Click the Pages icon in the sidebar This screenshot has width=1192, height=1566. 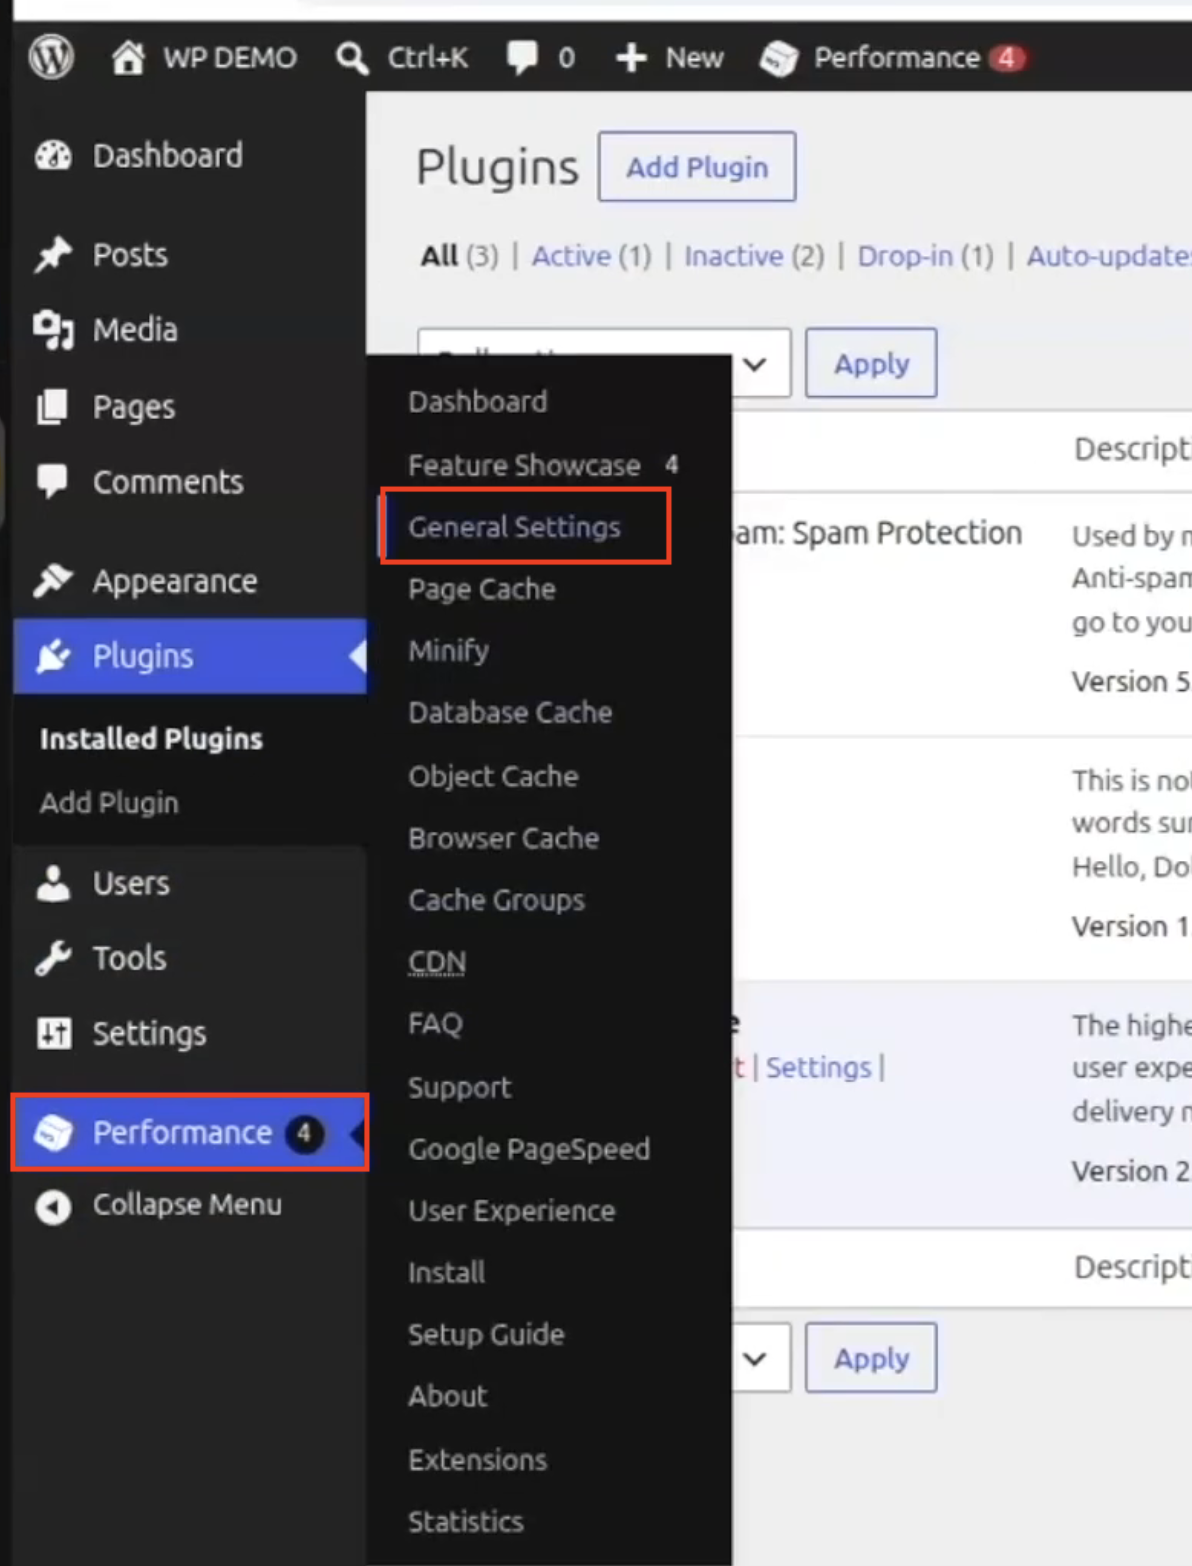[52, 407]
